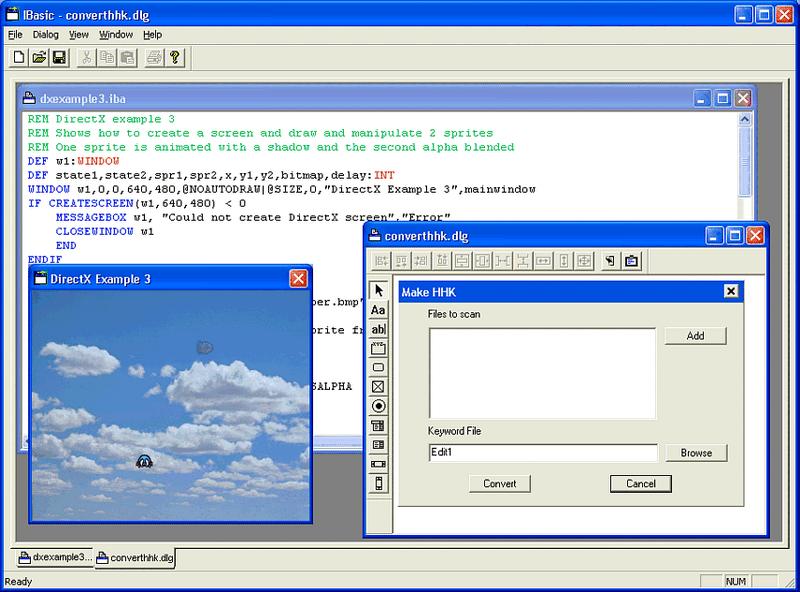
Task: Save the file using the floppy disk icon
Action: (x=59, y=59)
